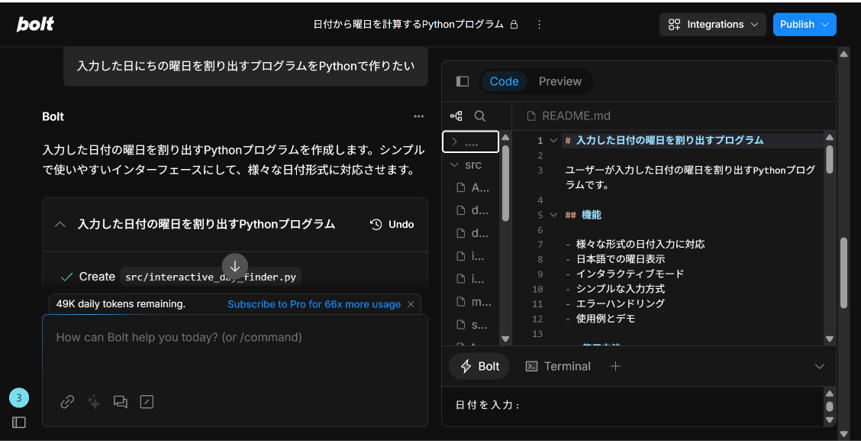Viewport: 861px width, 441px height.
Task: Click the Bolt logo
Action: tap(35, 24)
